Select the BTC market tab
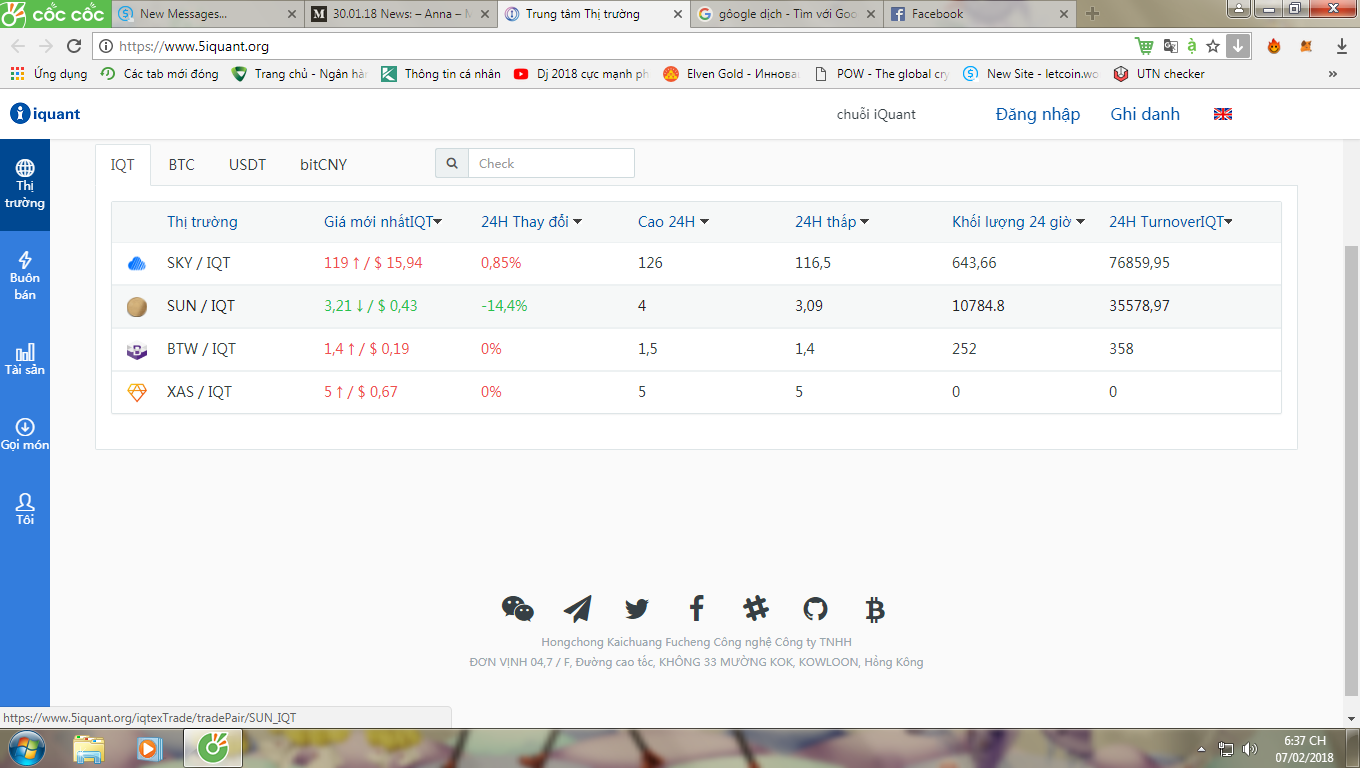 (181, 165)
